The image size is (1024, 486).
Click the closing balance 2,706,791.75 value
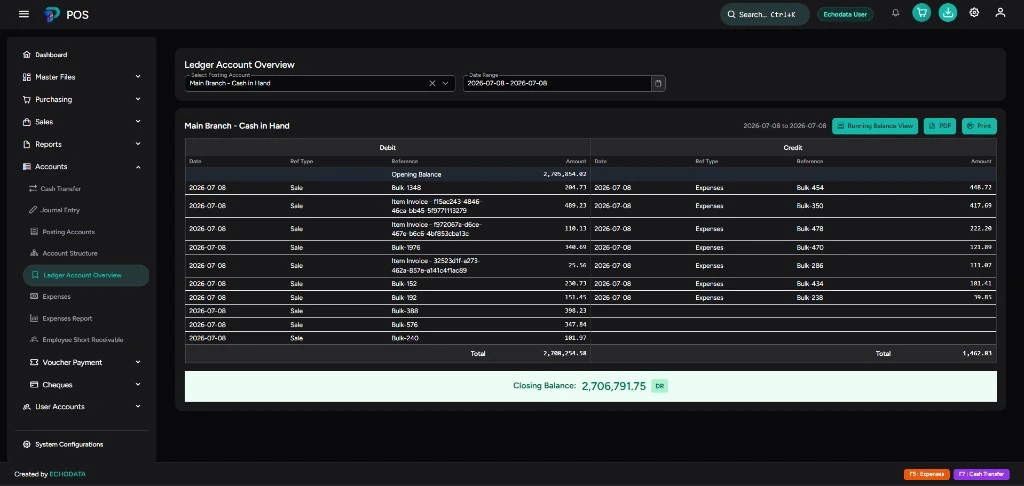[x=613, y=386]
